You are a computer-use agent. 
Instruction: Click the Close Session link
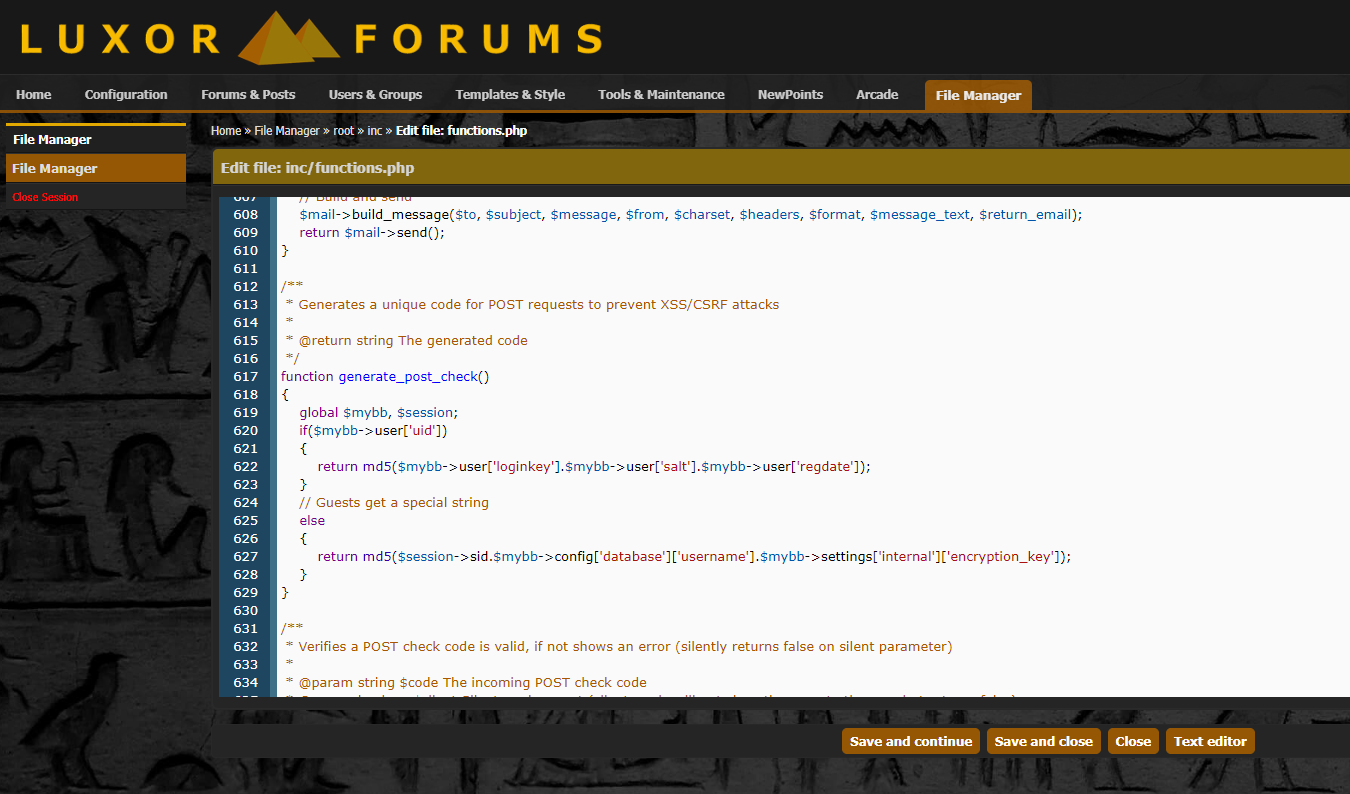coord(45,197)
